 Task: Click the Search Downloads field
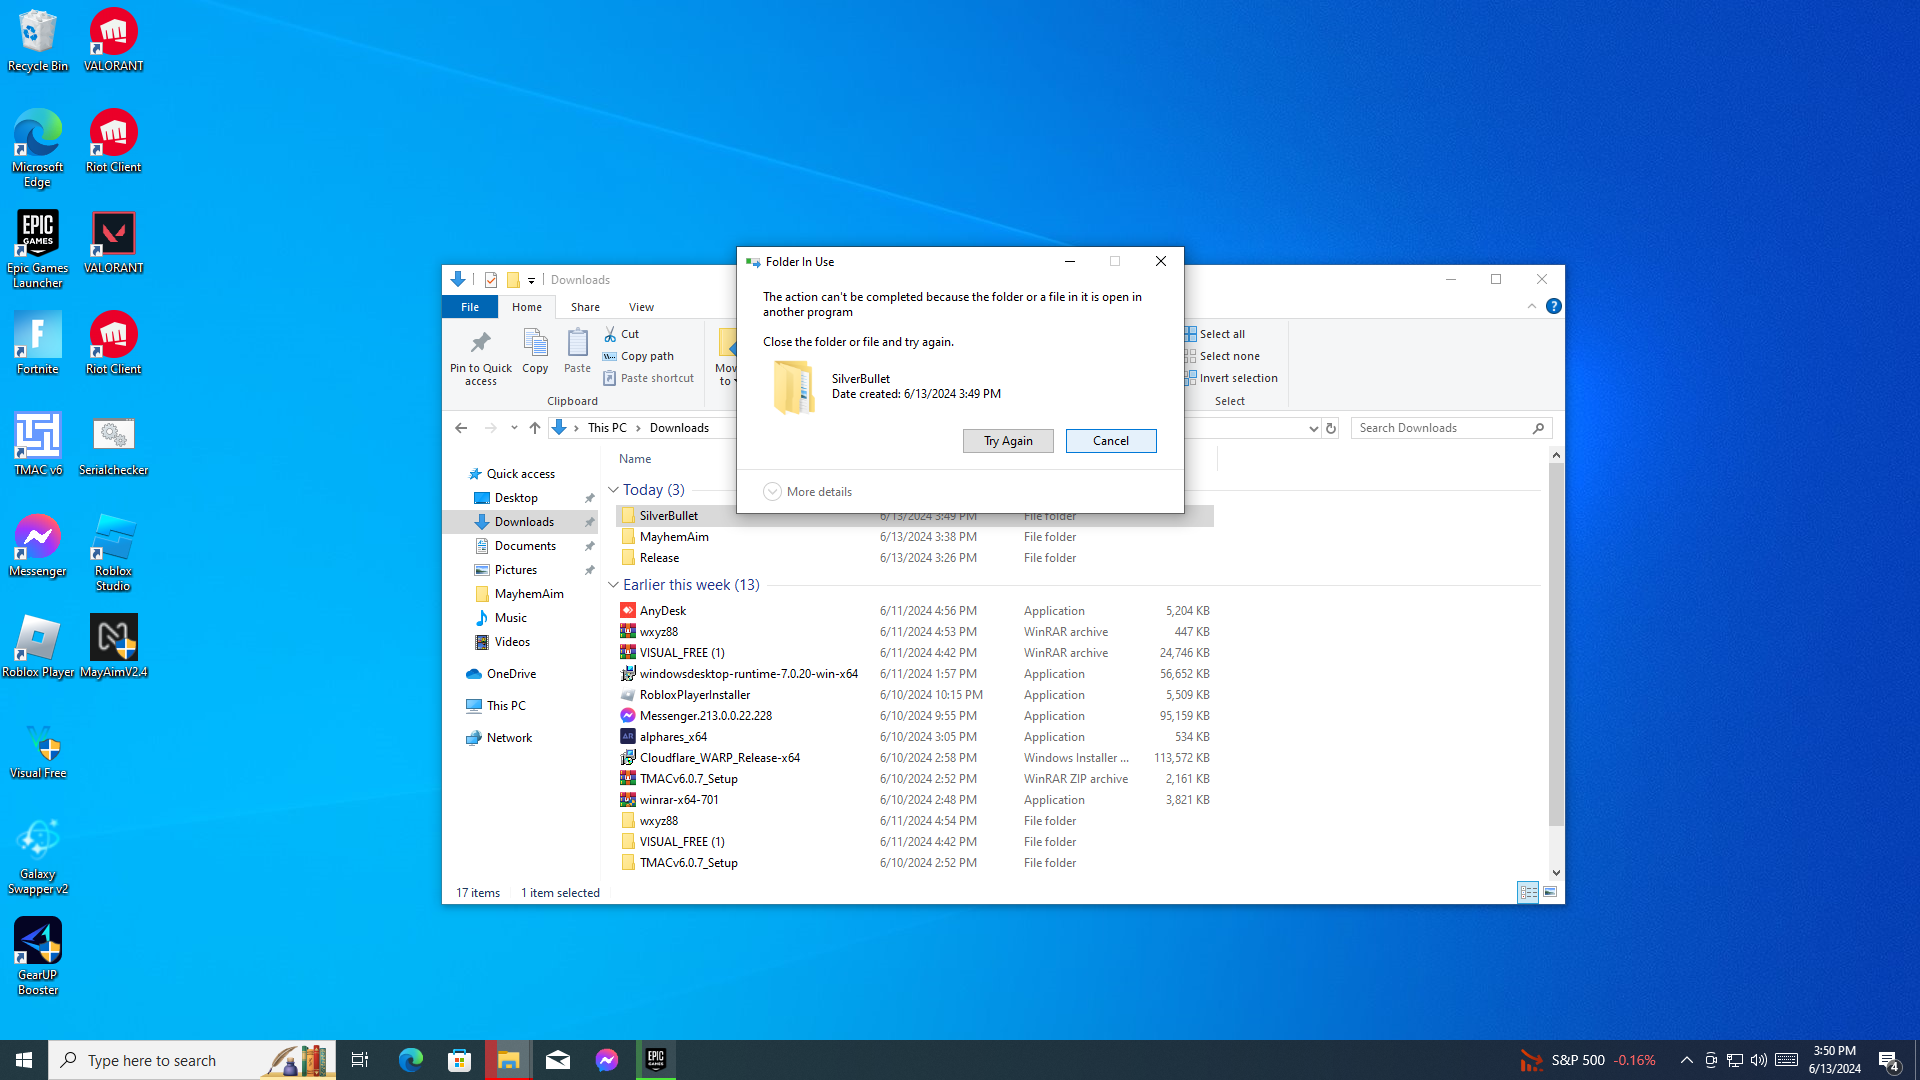click(x=1440, y=428)
